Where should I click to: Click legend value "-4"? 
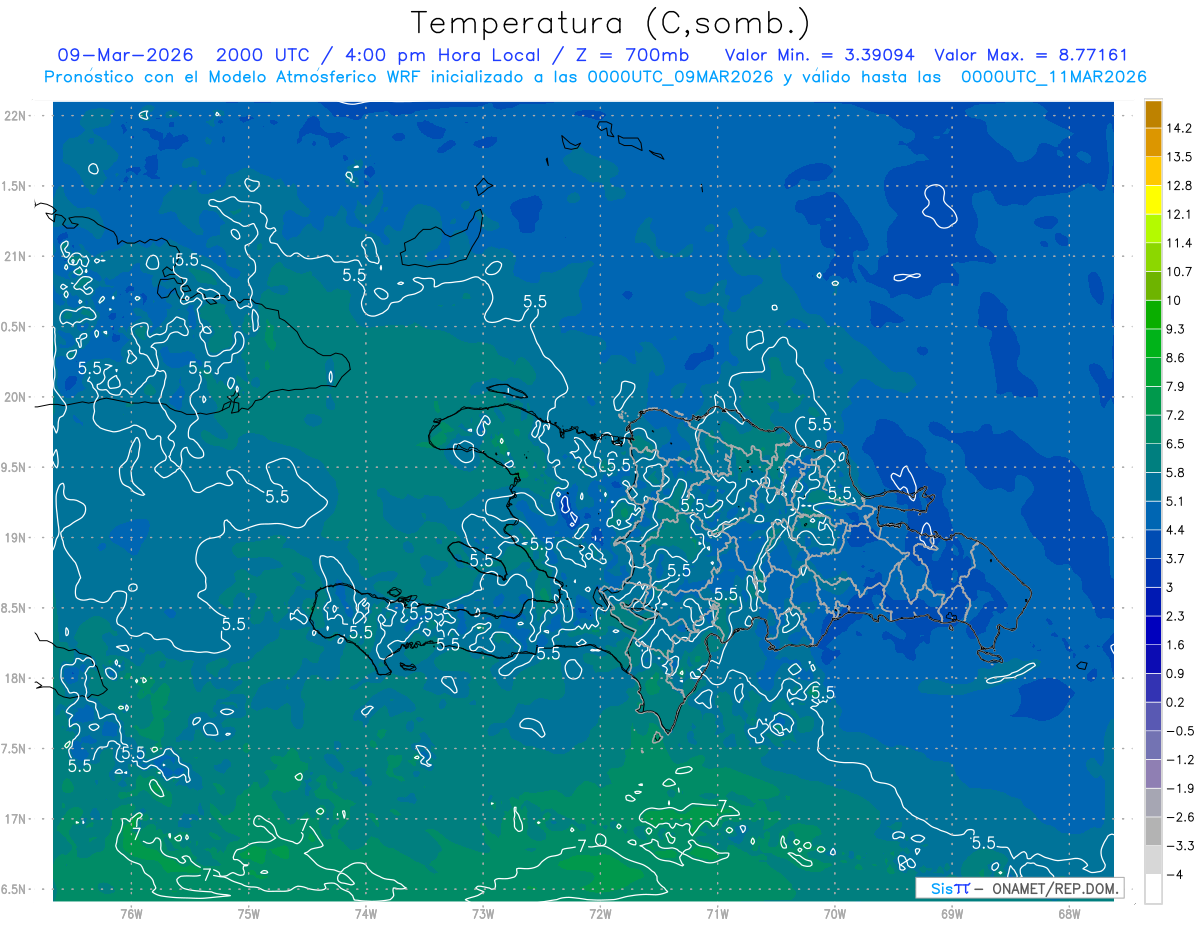click(x=1175, y=875)
